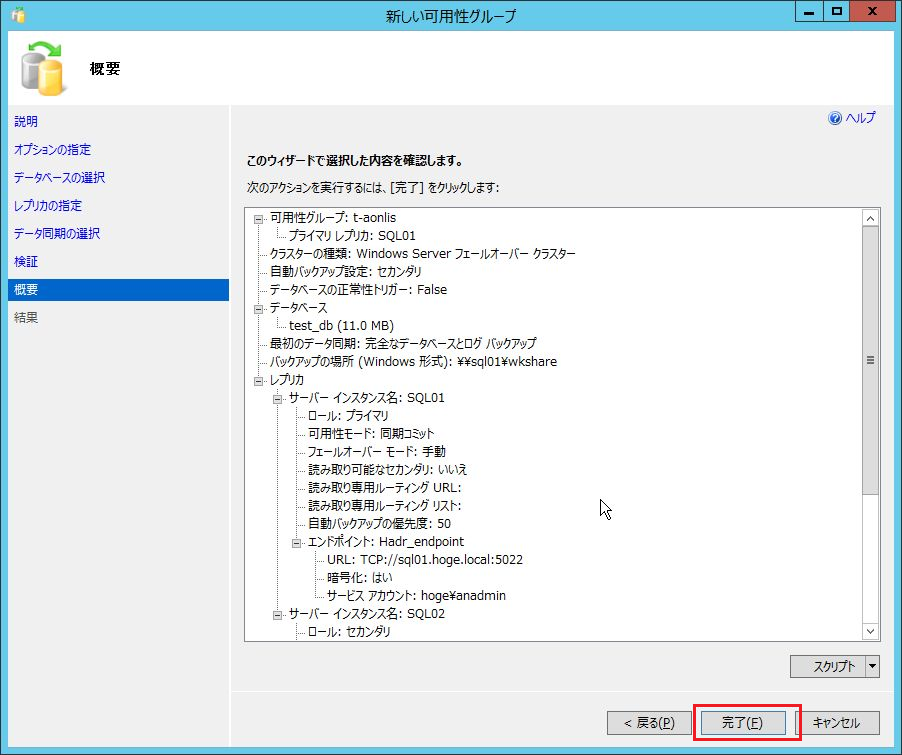Select the test_db (11.0 MB) tree item
This screenshot has width=902, height=755.
341,326
